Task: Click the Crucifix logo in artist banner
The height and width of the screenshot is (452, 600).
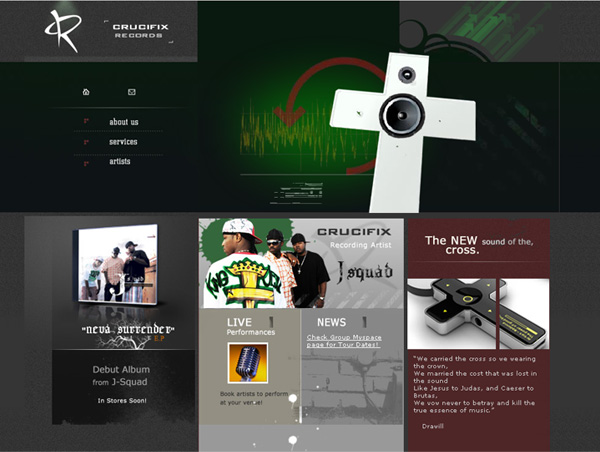Action: coord(354,232)
